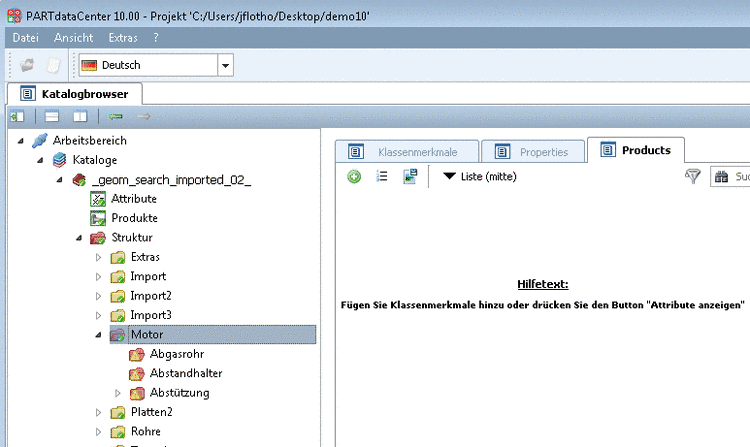Viewport: 750px width, 447px height.
Task: Click the Abgasrohr warning folder icon
Action: [137, 354]
